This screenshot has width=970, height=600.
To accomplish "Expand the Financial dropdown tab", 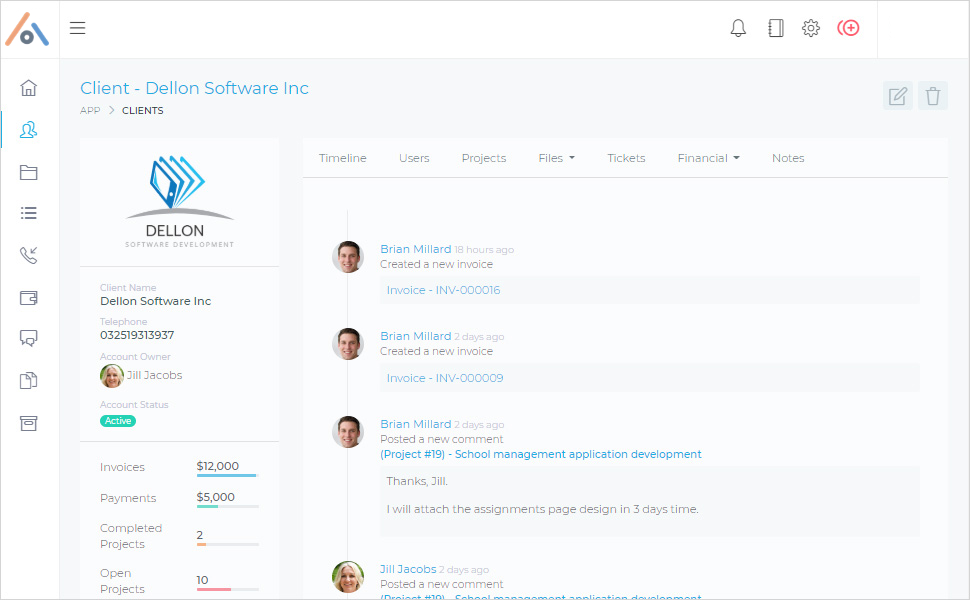I will [708, 158].
